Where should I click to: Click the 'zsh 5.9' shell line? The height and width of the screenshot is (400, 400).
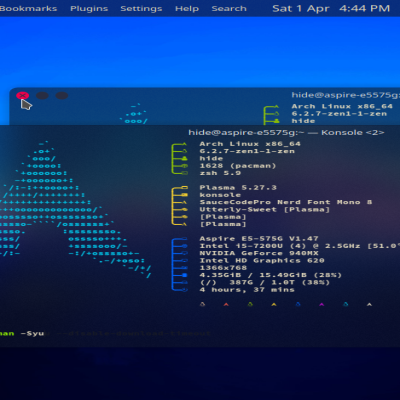click(220, 173)
